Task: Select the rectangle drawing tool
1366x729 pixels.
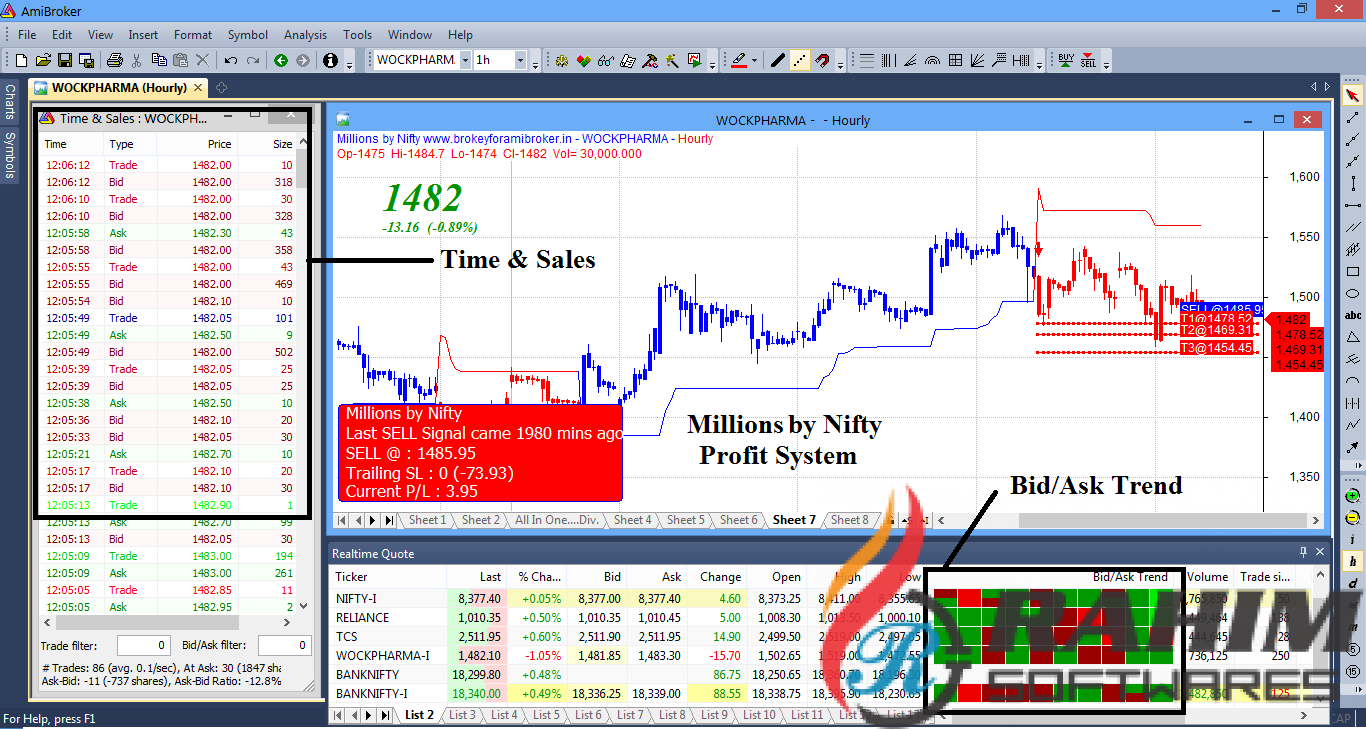Action: click(1353, 271)
